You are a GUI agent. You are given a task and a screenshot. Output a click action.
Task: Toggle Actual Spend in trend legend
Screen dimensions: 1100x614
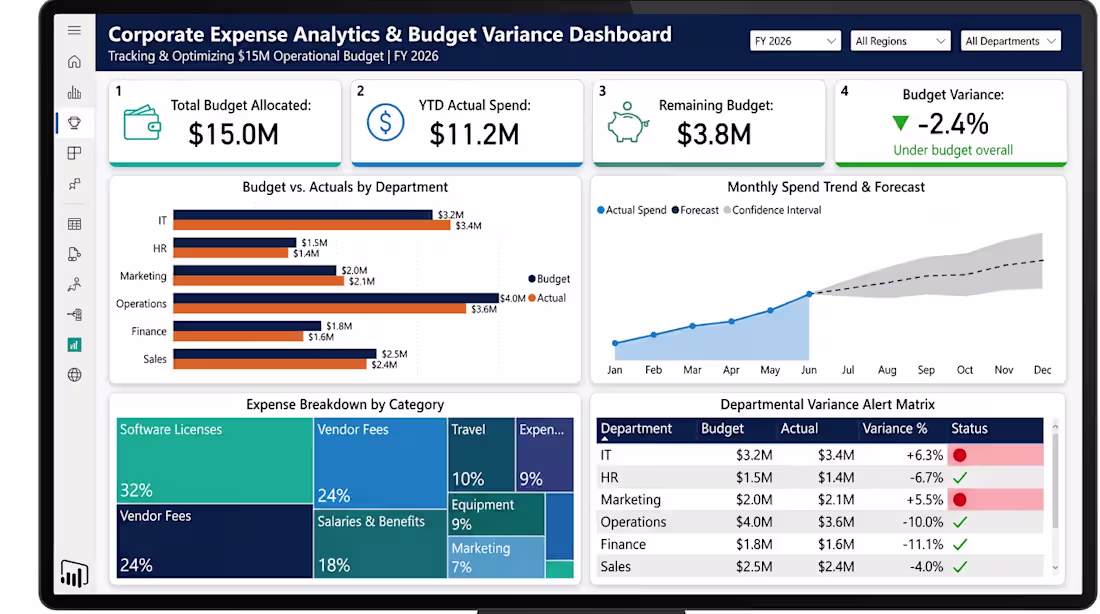click(631, 210)
